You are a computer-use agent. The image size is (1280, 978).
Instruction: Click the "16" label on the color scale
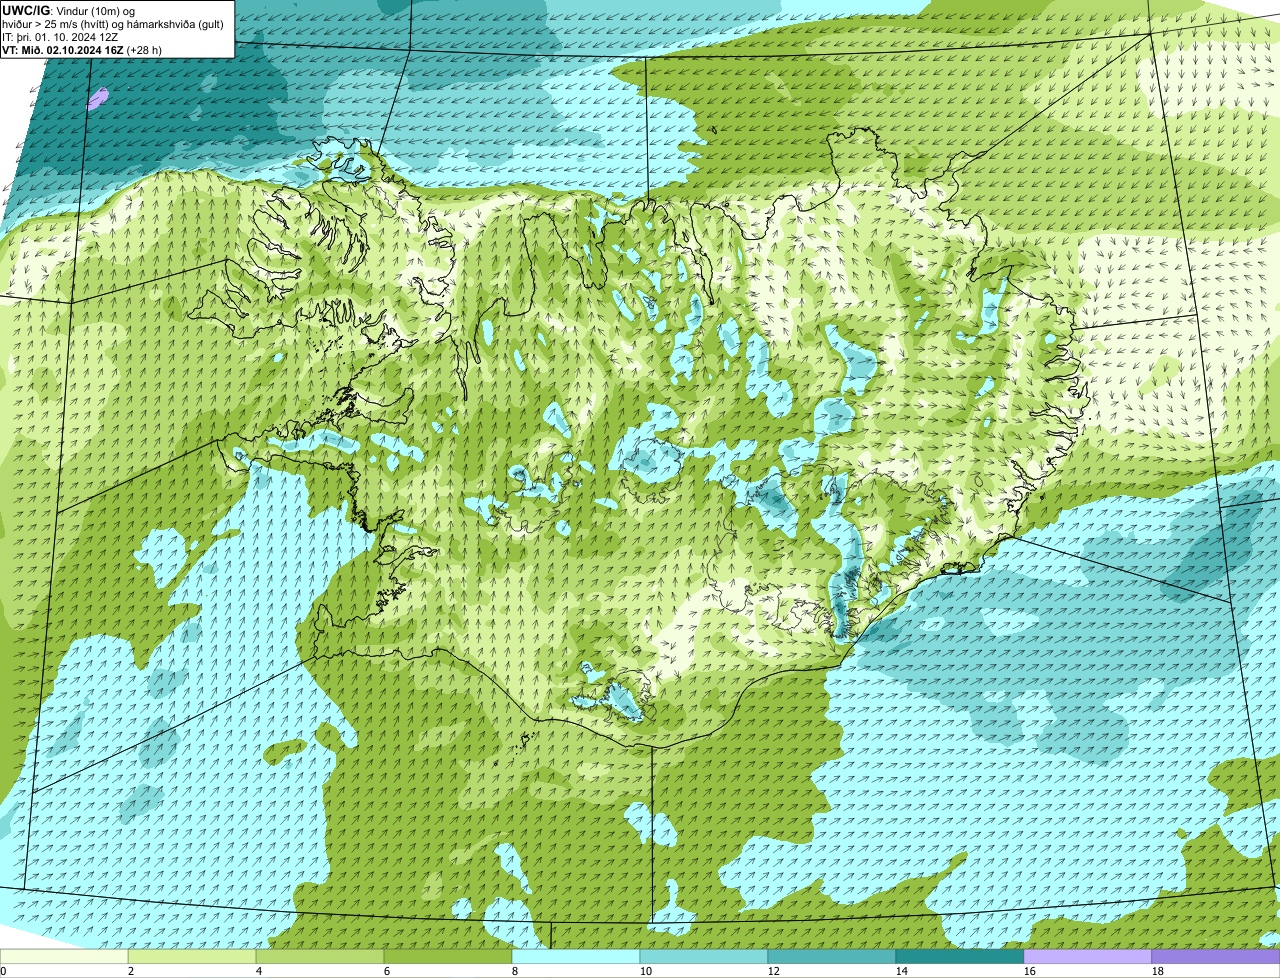tap(1030, 971)
